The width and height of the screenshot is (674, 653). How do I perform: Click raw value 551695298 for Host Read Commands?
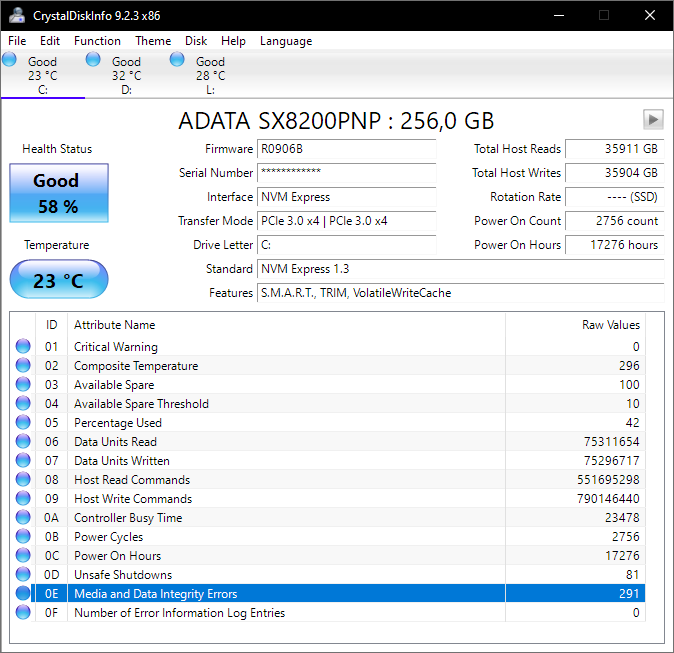pos(608,480)
